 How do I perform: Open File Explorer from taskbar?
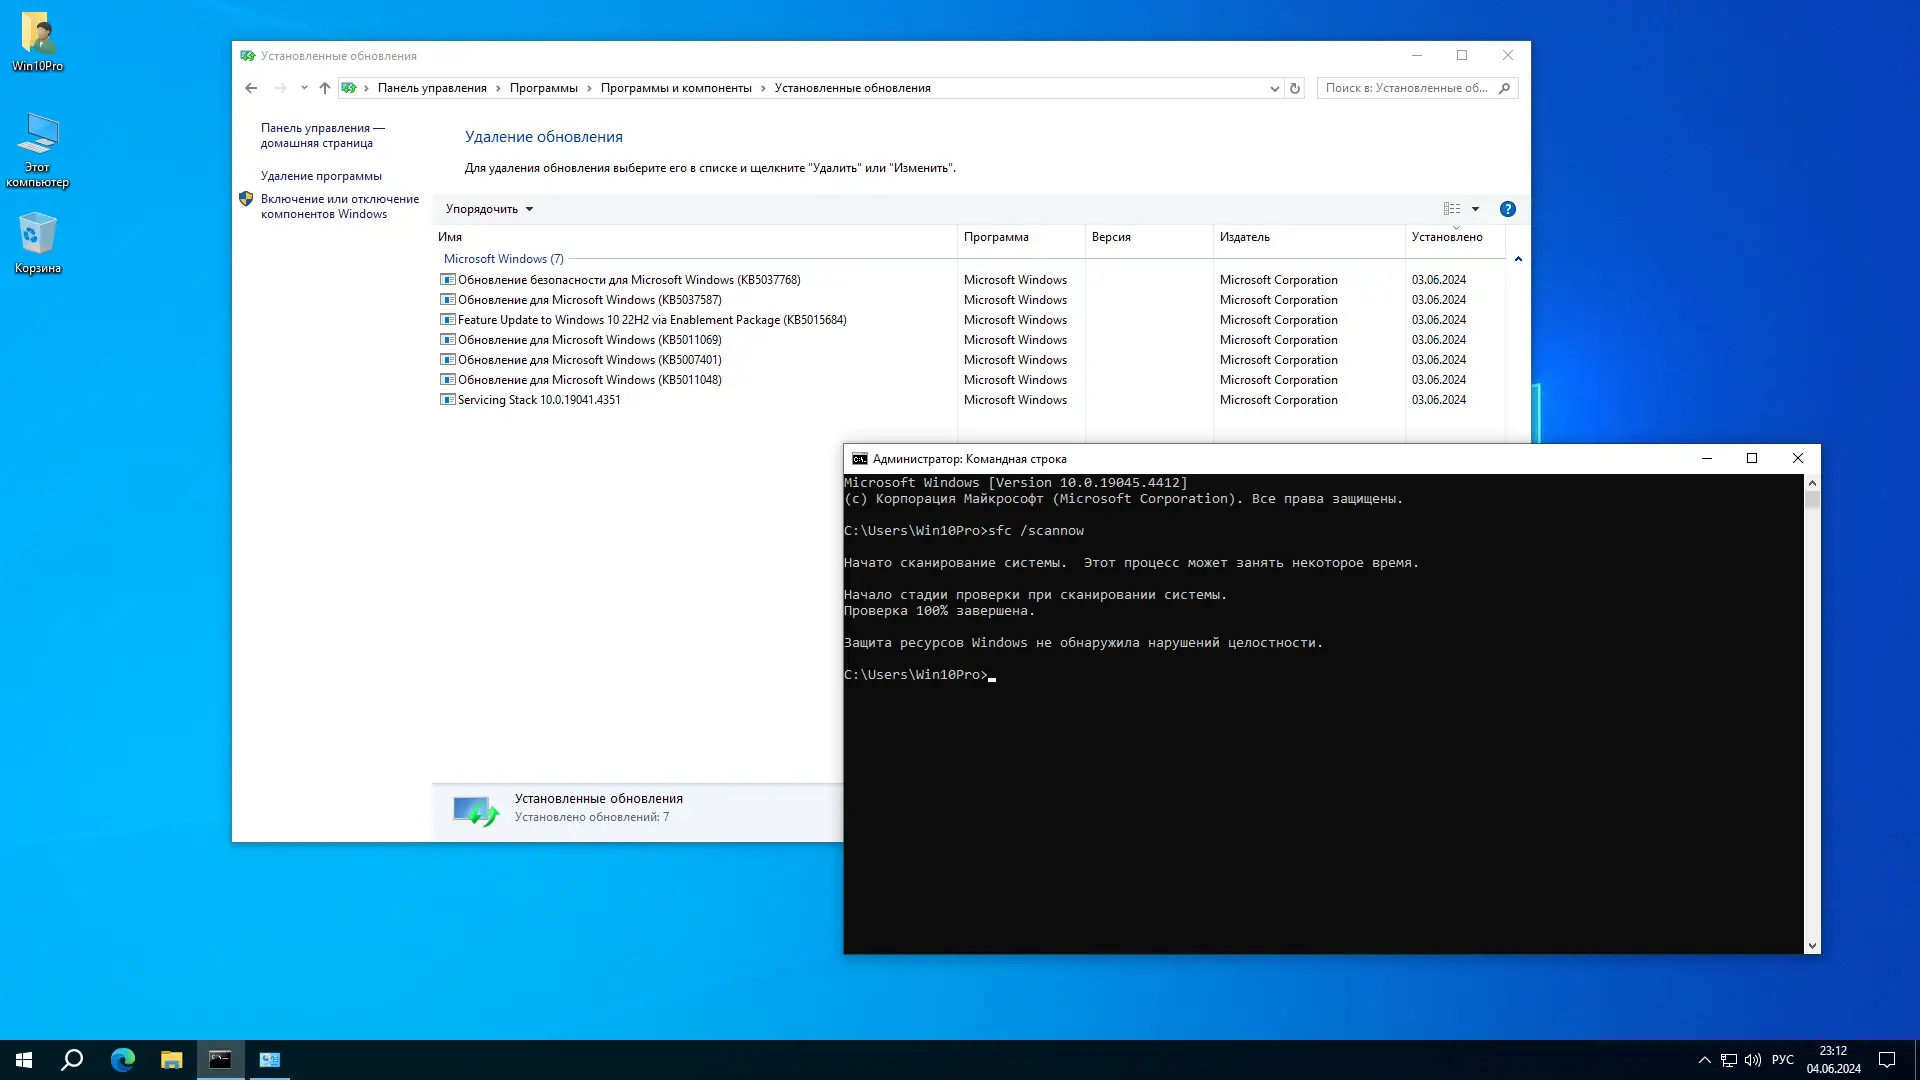click(171, 1060)
